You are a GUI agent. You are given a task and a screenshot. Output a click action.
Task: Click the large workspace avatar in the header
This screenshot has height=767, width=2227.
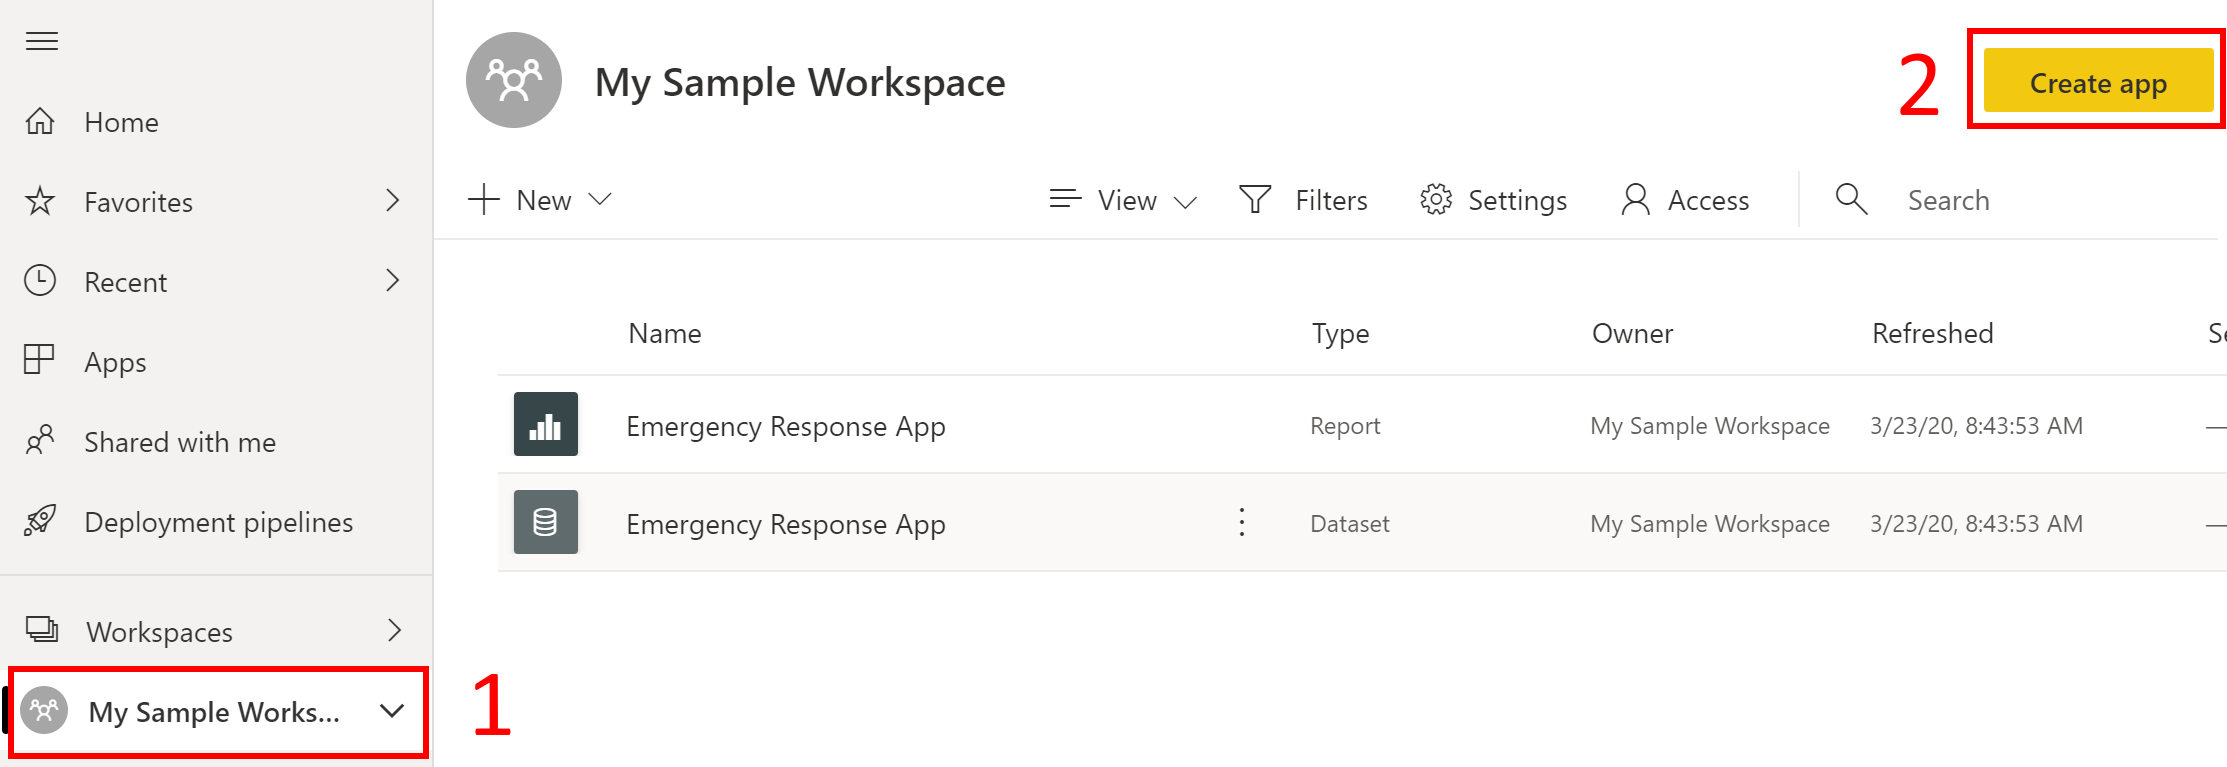(514, 80)
